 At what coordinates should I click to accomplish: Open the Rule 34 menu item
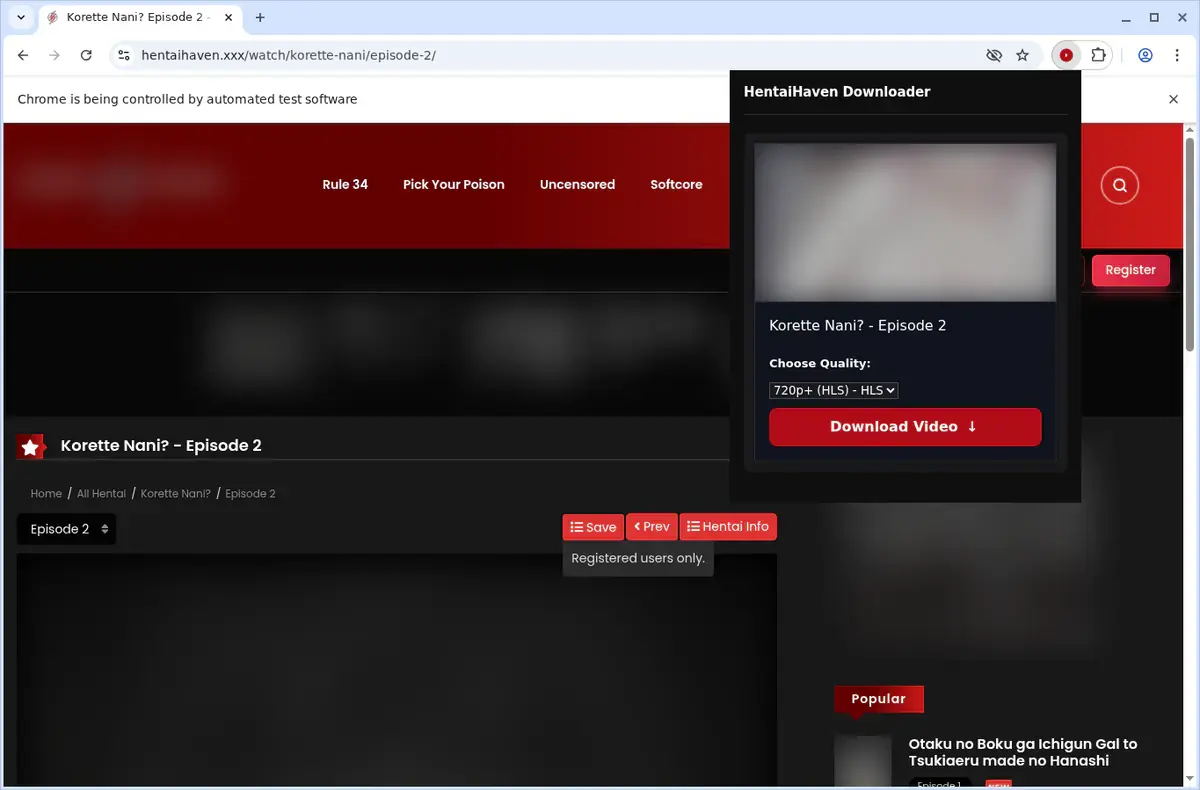click(345, 184)
